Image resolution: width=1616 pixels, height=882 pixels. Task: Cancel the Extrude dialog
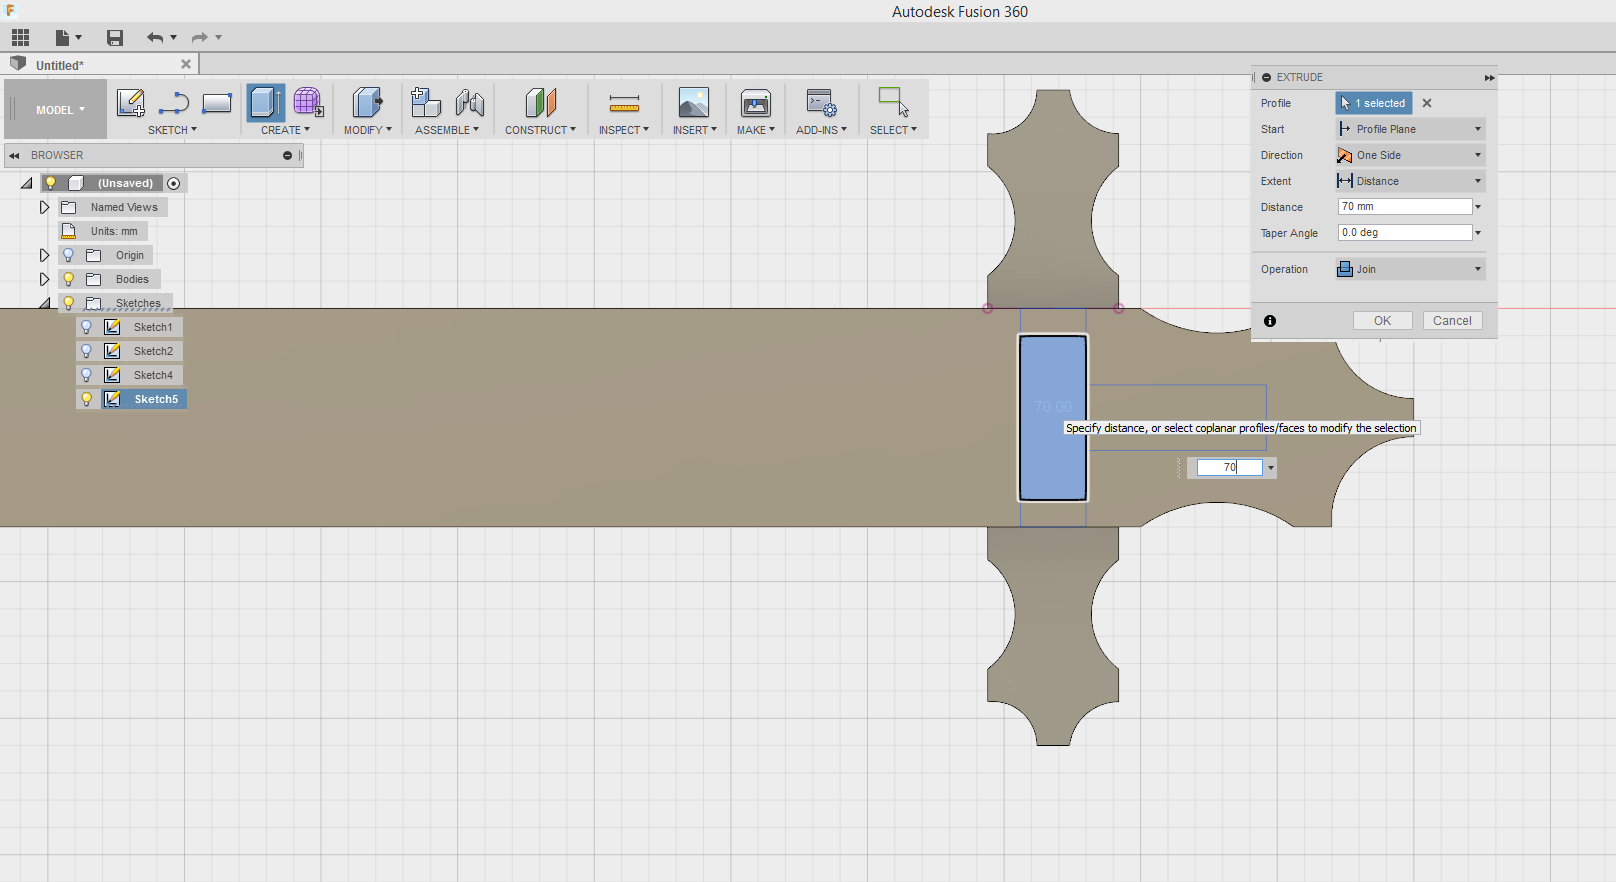tap(1452, 321)
